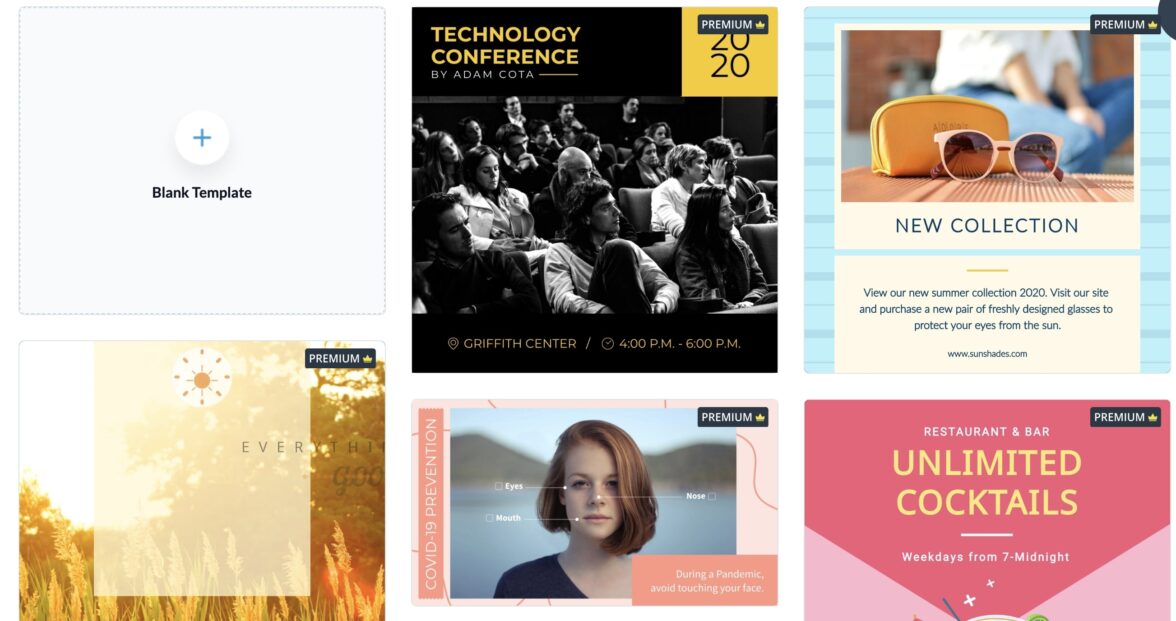Viewport: 1176px width, 621px height.
Task: Open the New Collection sunglasses template
Action: click(987, 190)
